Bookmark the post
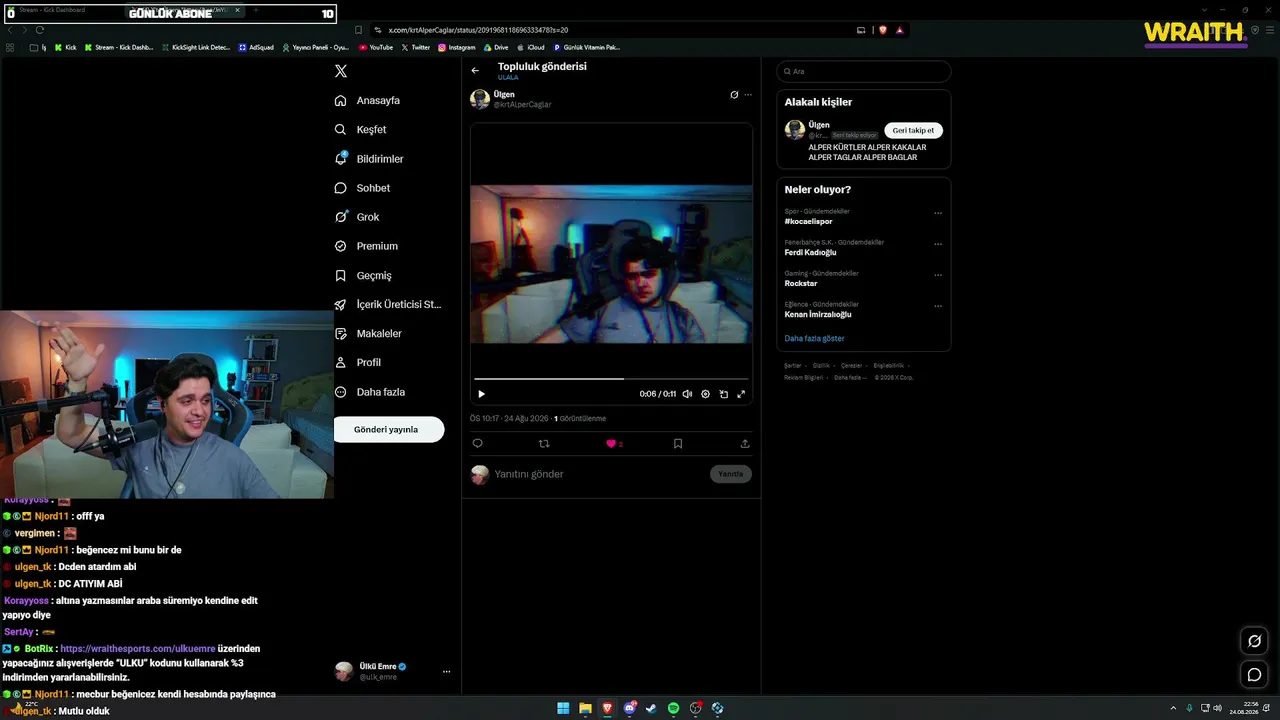 [678, 443]
